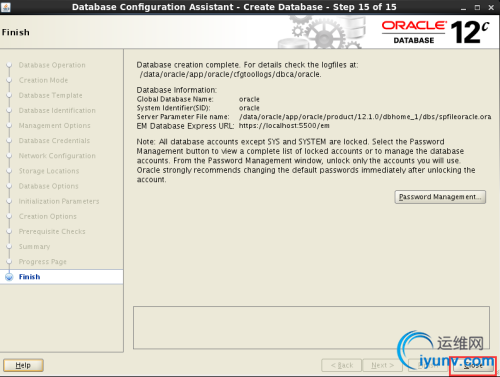The width and height of the screenshot is (500, 377).
Task: Click the cfgtoollogs/dbca/oracle logfile path
Action: click(230, 74)
